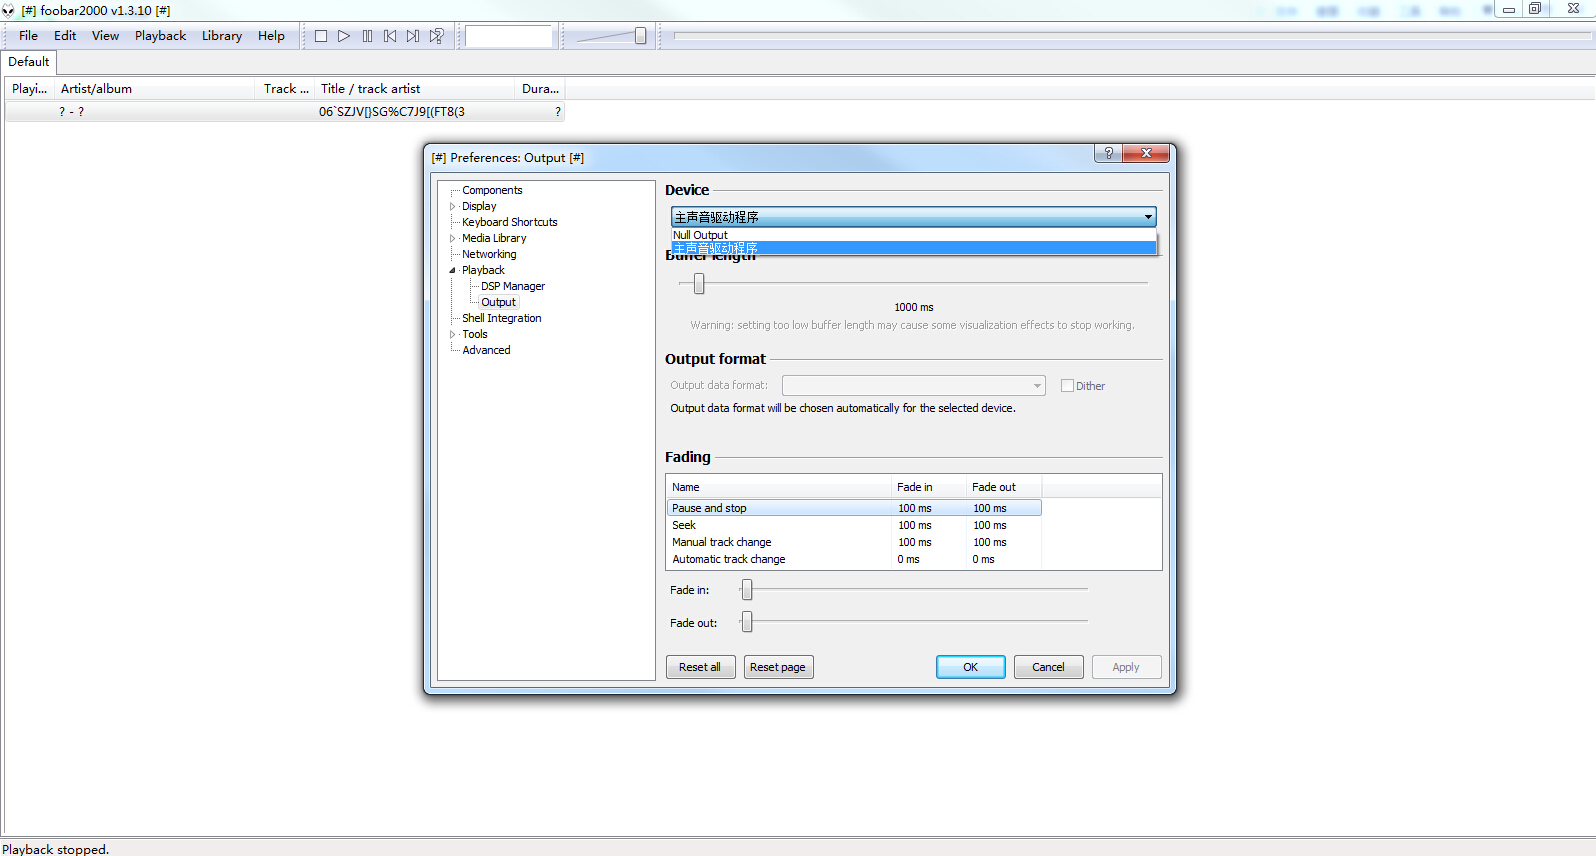Screen dimensions: 1596x856
Task: Click the Random playback toolbar button
Action: coord(437,36)
